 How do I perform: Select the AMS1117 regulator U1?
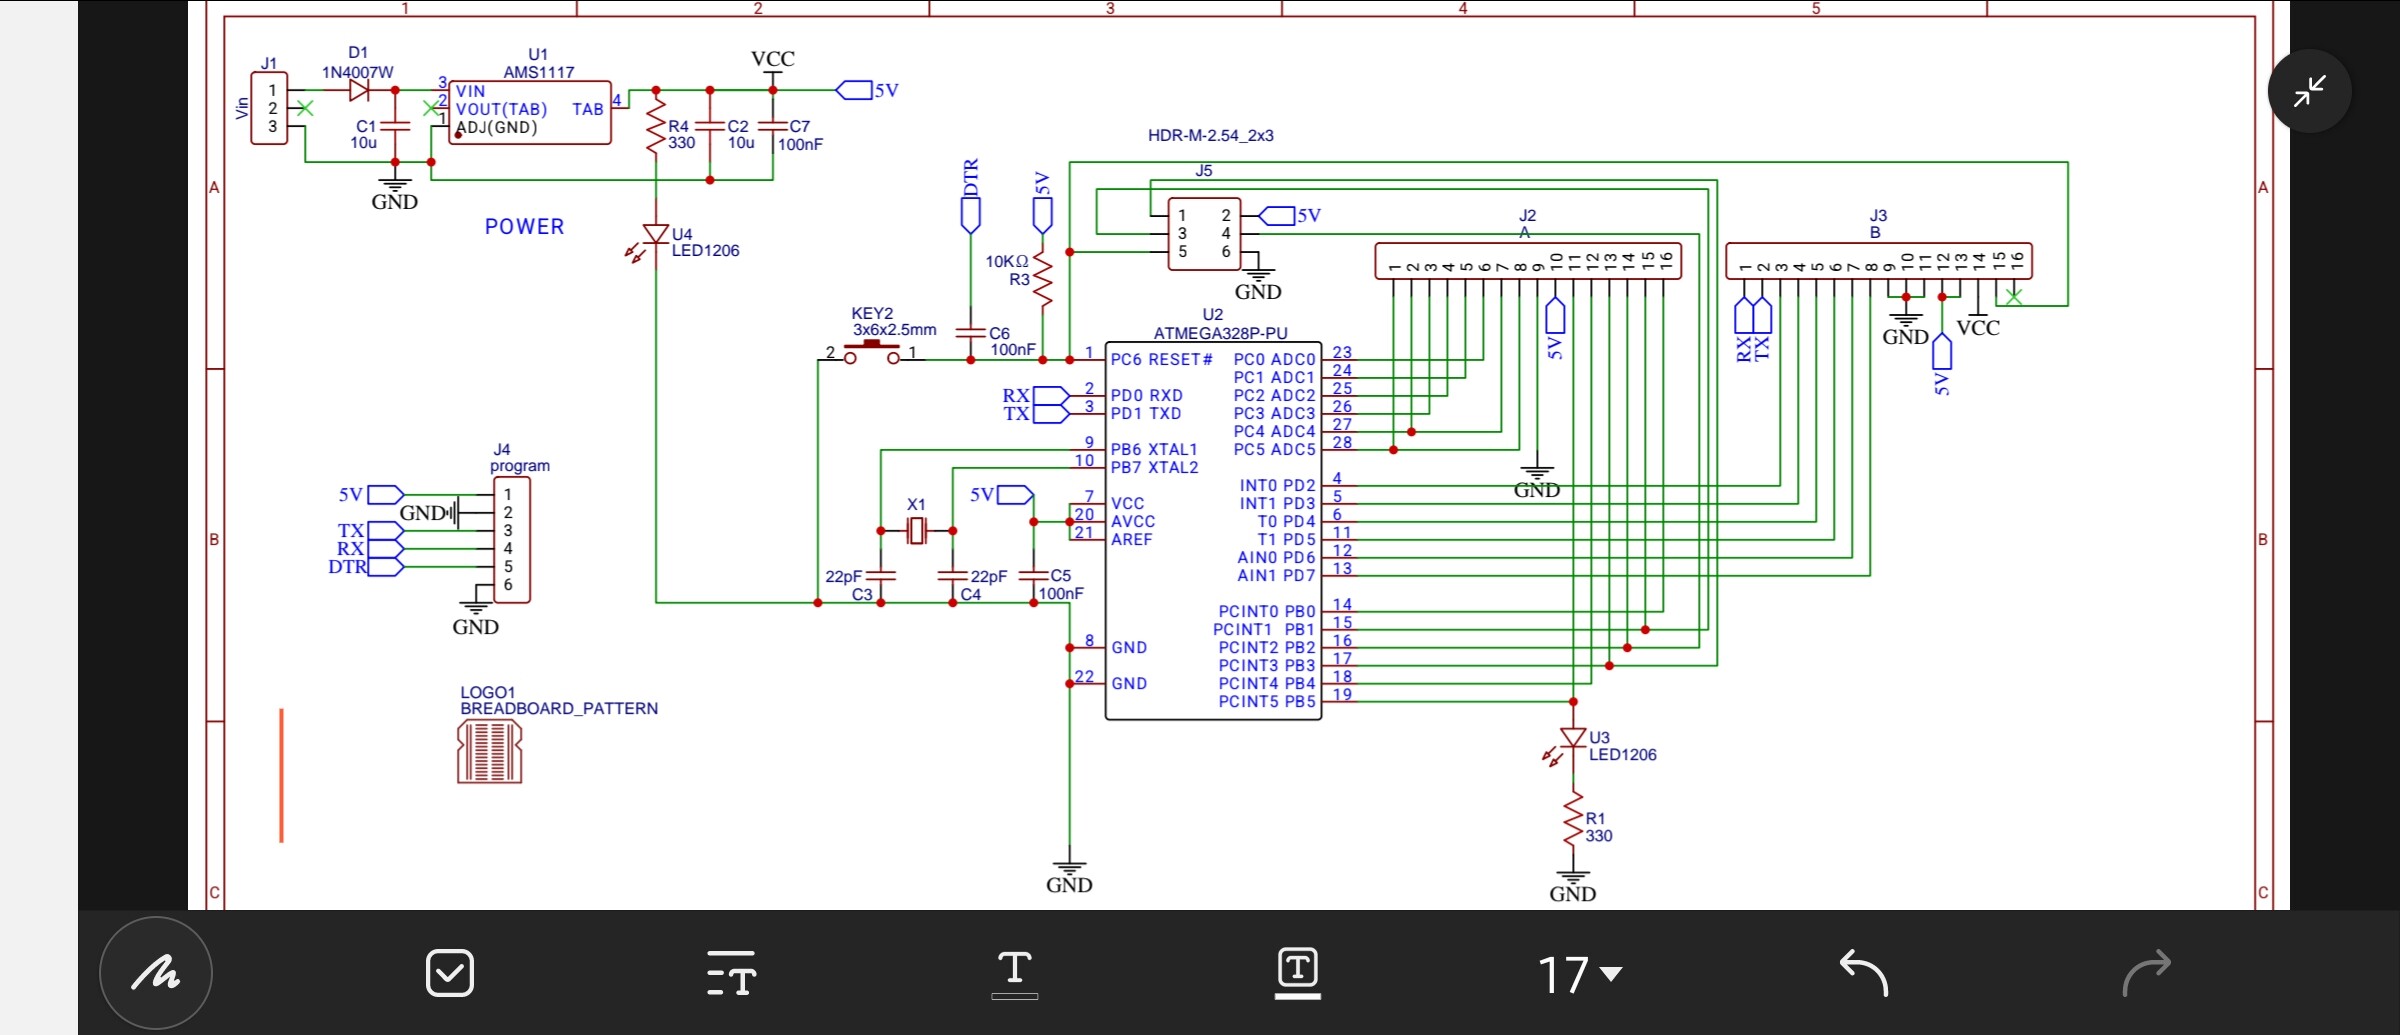tap(529, 110)
